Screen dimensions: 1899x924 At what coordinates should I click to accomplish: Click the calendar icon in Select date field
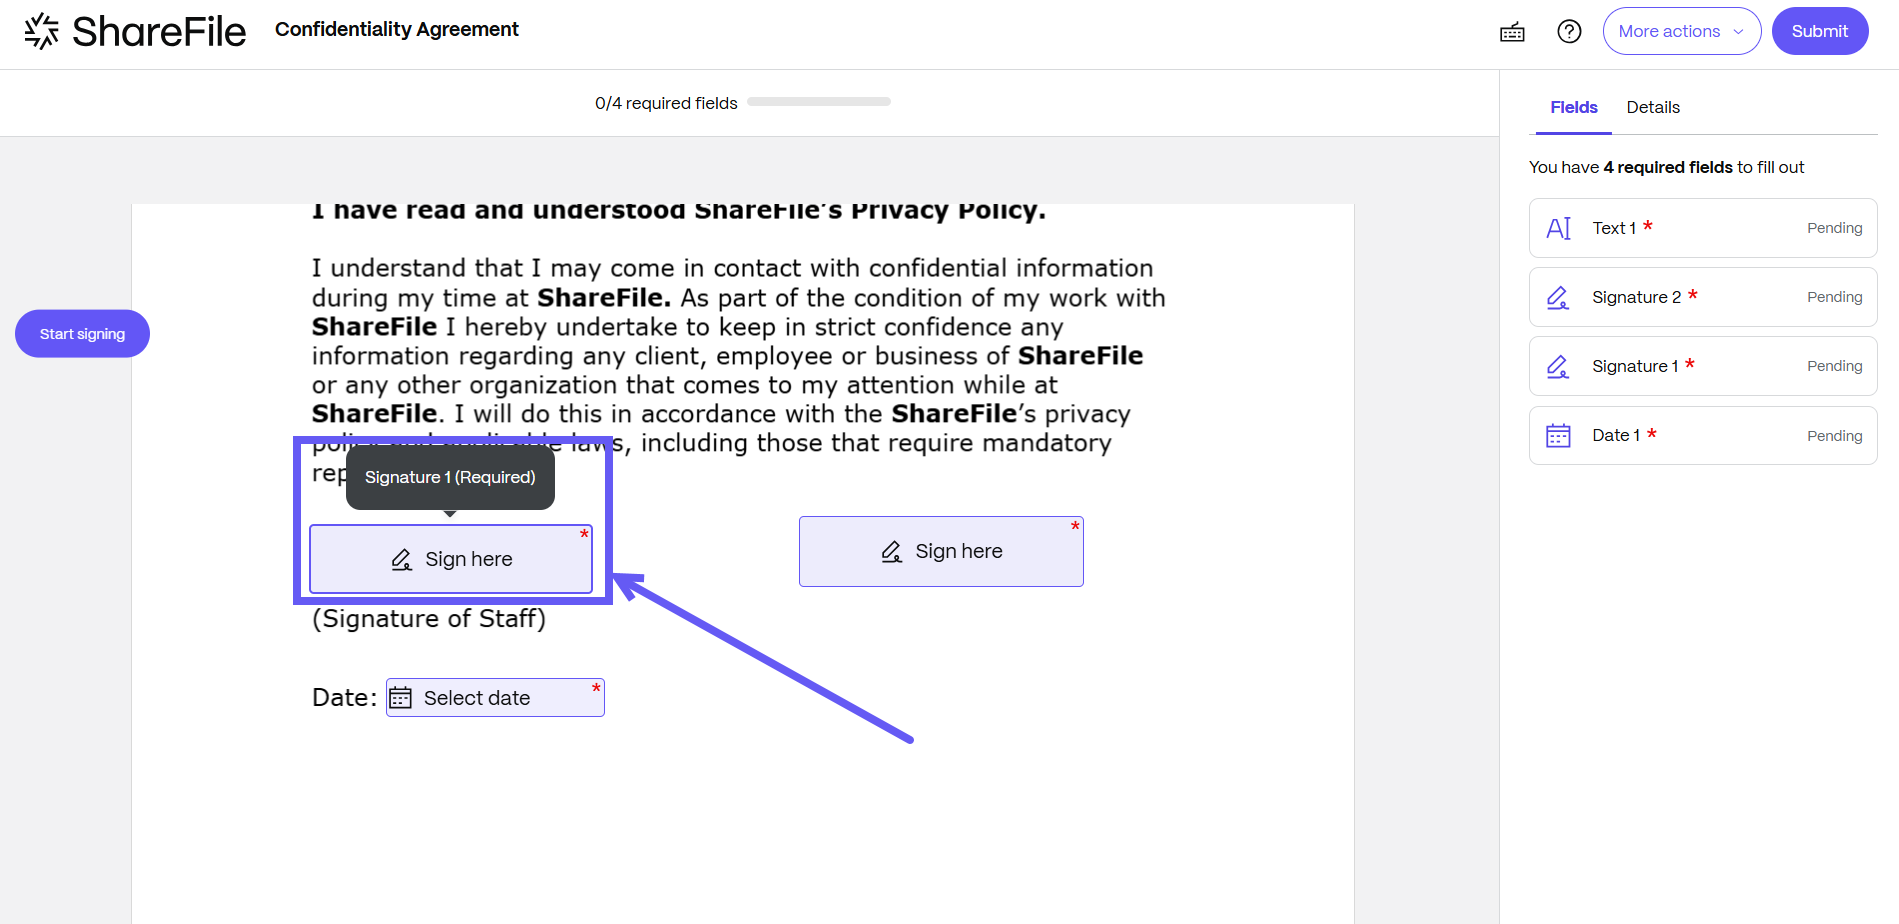(400, 698)
